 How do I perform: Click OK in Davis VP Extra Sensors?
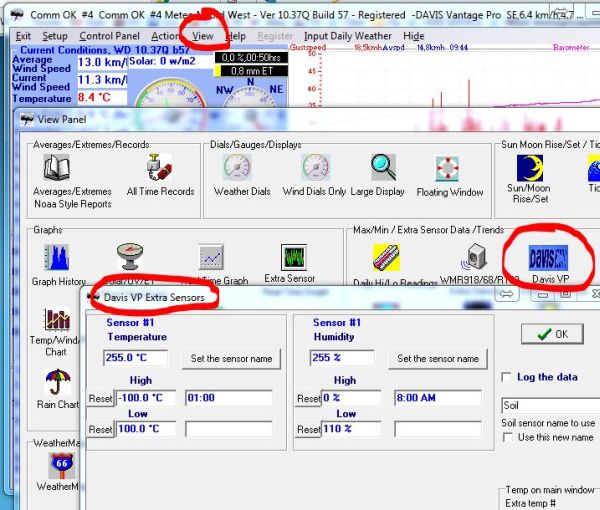pos(552,334)
